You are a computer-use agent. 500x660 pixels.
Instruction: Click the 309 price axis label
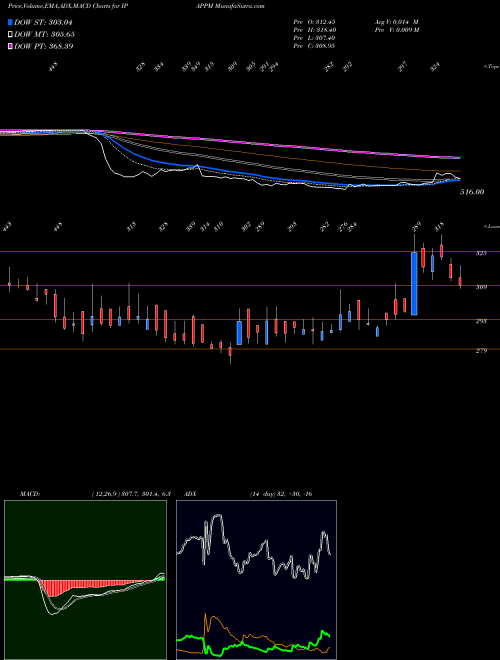(x=481, y=287)
